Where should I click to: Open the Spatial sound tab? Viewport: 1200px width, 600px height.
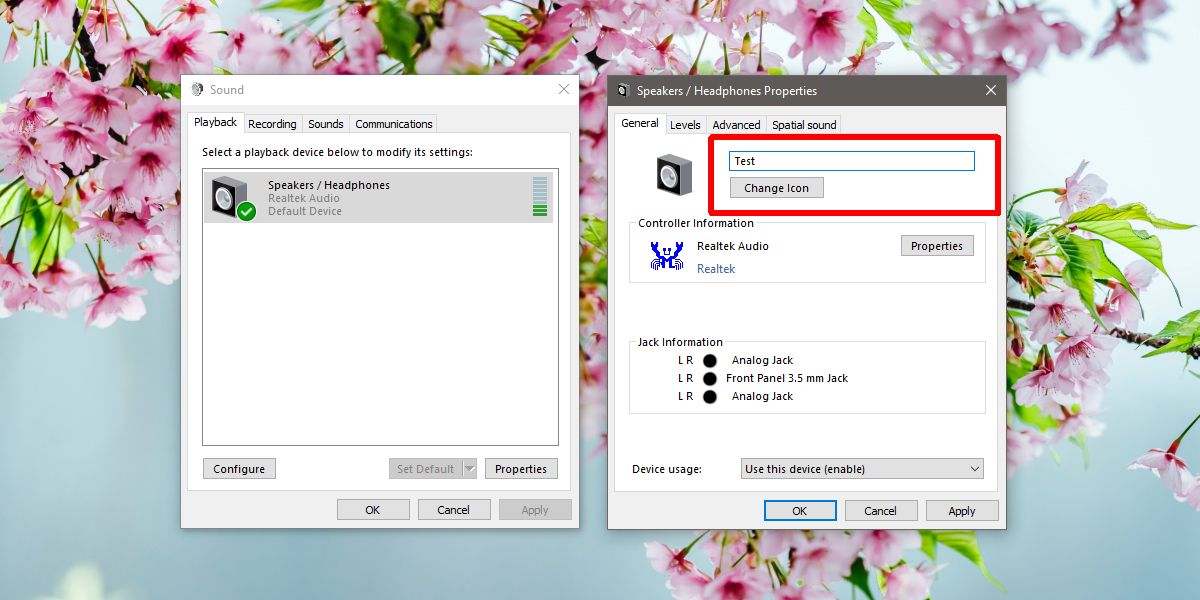tap(804, 125)
